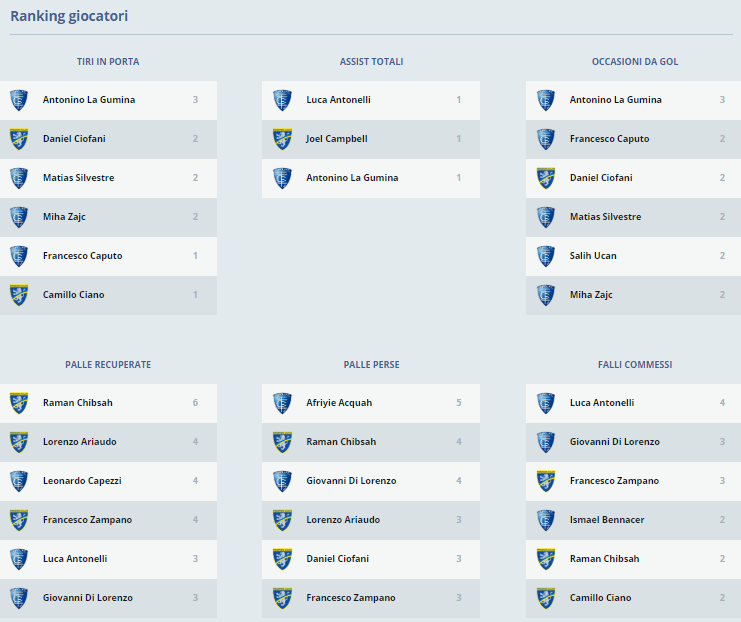The image size is (741, 622).
Task: Click team crest beside Joel Campbell
Action: (x=282, y=139)
